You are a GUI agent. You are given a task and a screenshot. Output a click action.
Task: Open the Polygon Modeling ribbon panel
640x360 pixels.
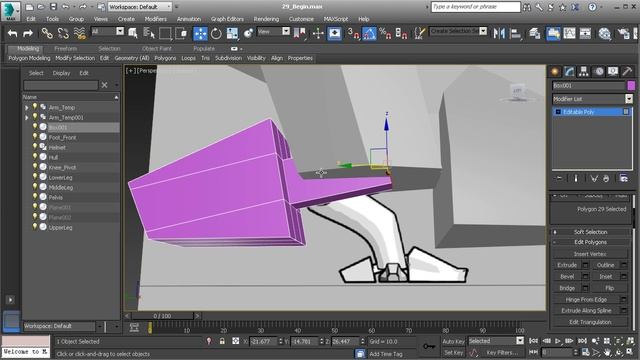pyautogui.click(x=29, y=58)
